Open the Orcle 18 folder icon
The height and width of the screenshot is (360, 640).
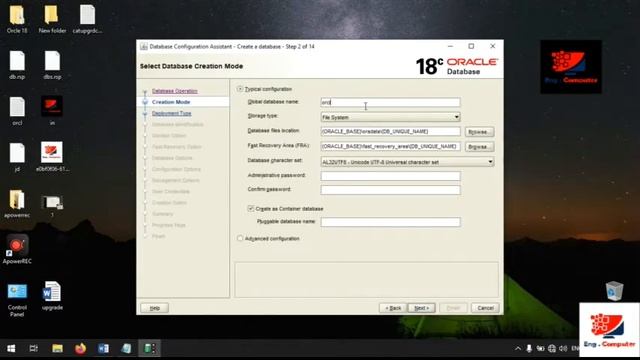click(17, 15)
